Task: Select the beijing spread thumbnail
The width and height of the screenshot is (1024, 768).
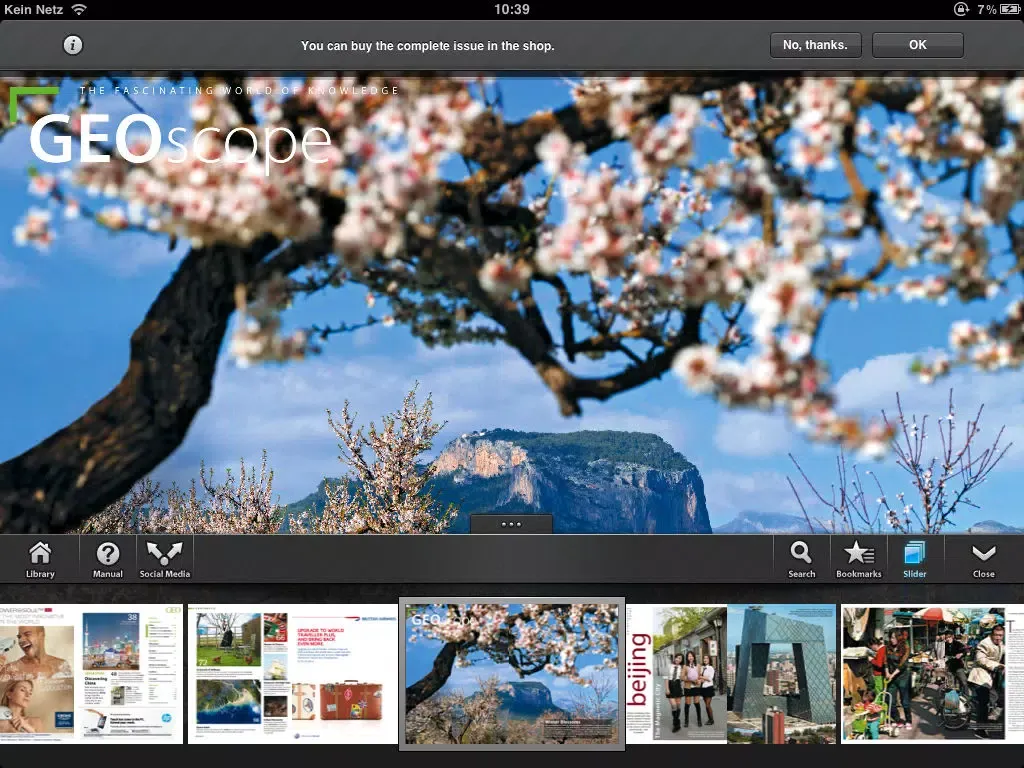Action: 731,674
